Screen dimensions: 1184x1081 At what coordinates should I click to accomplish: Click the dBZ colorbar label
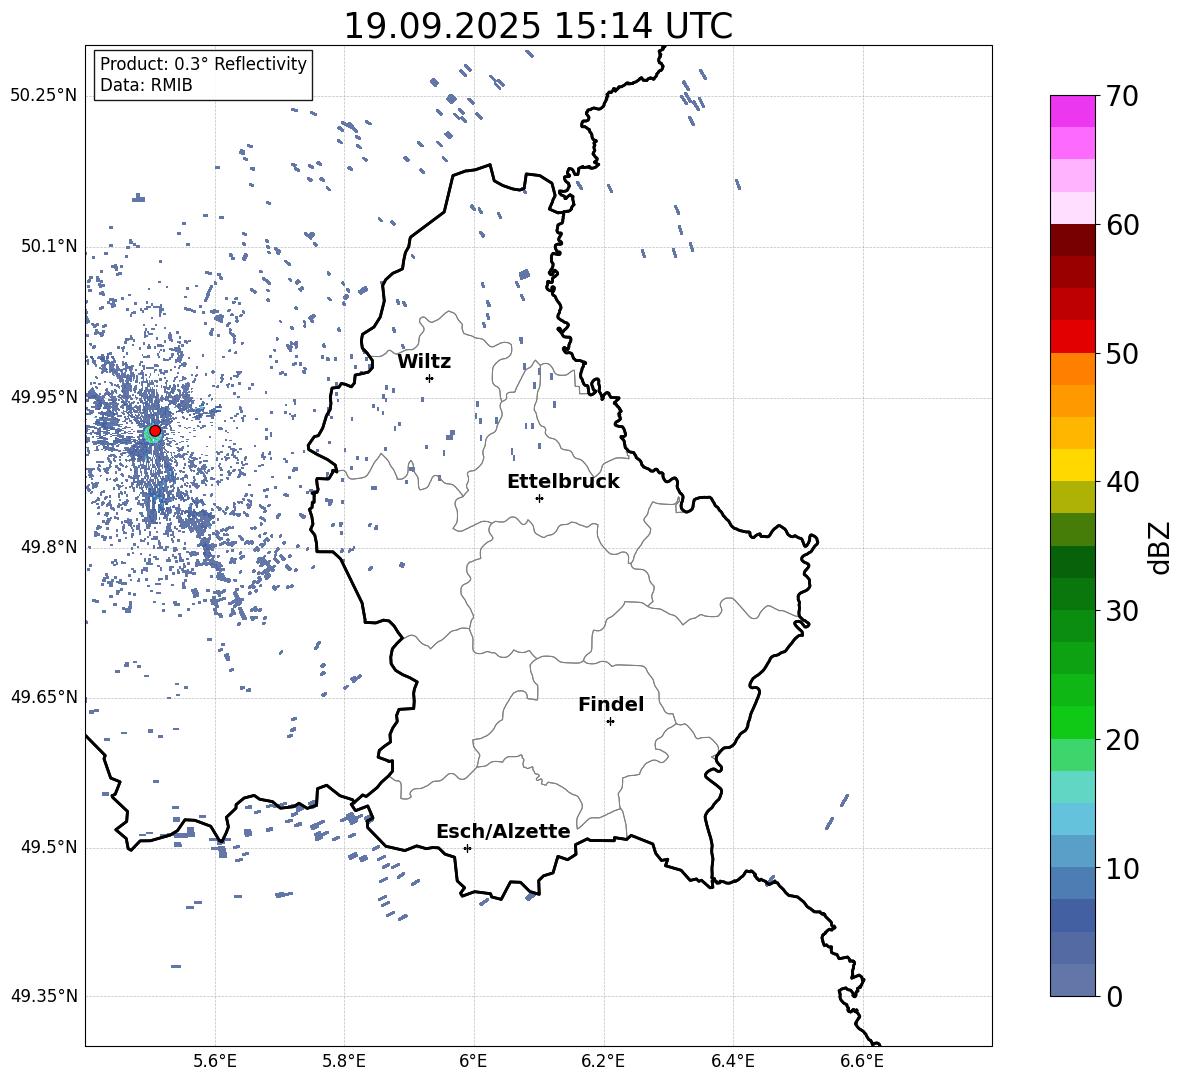click(1160, 547)
